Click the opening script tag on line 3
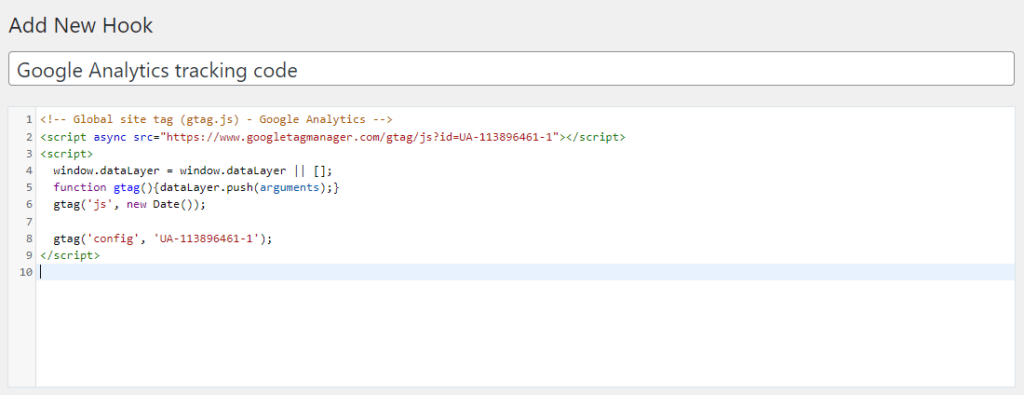The width and height of the screenshot is (1024, 395). pyautogui.click(x=67, y=153)
